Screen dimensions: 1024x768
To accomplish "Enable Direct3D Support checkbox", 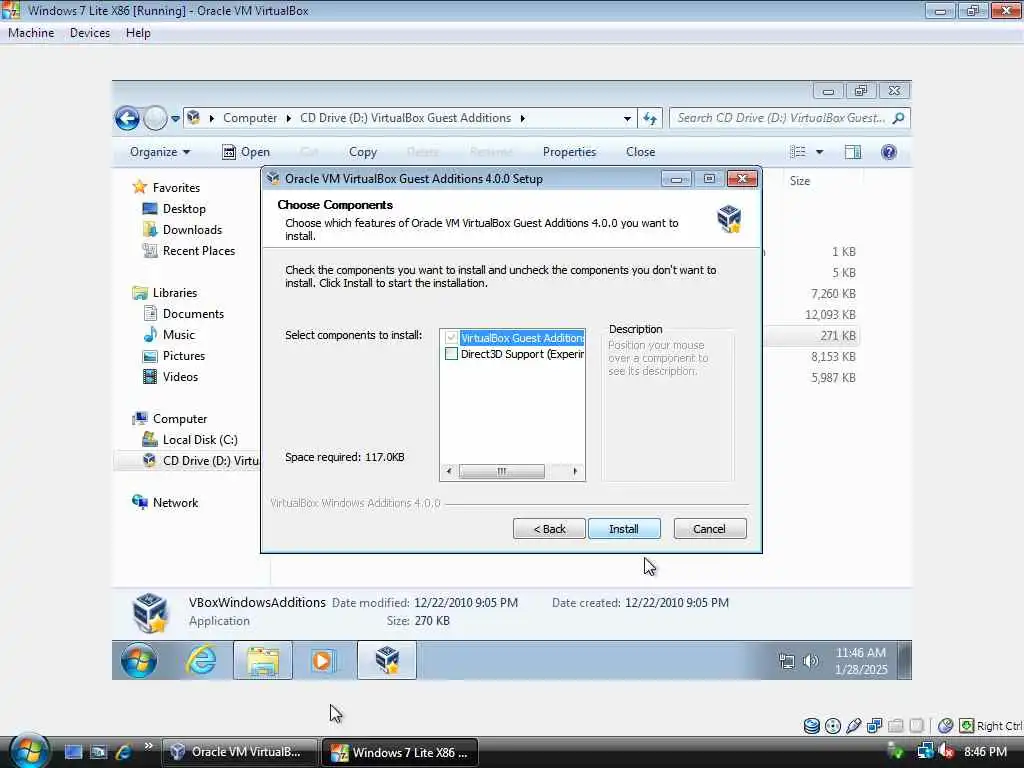I will pyautogui.click(x=451, y=354).
